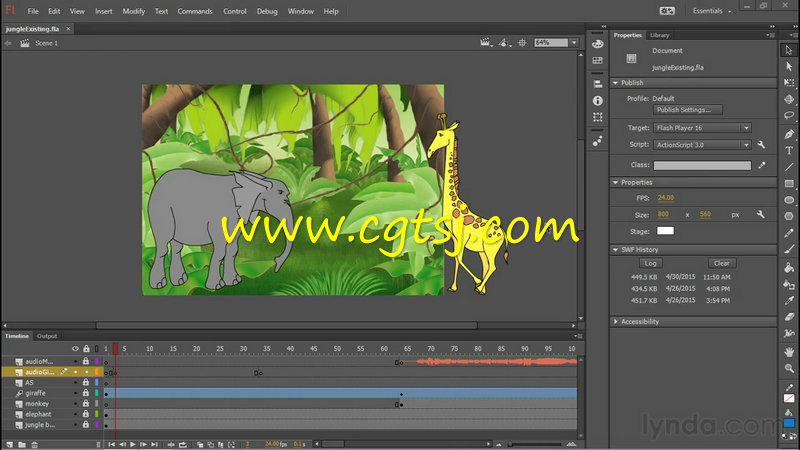Toggle lock on the AS layer
The width and height of the screenshot is (800, 450).
86,383
